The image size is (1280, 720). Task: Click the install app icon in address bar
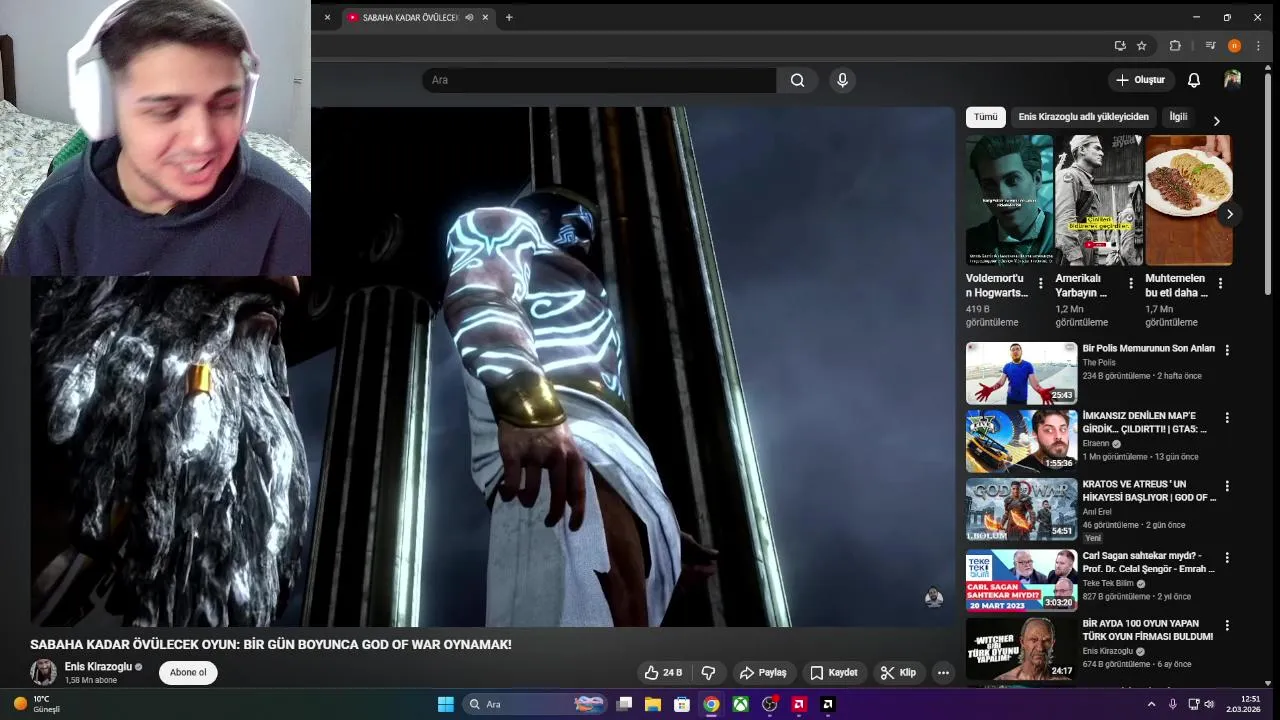1120,45
